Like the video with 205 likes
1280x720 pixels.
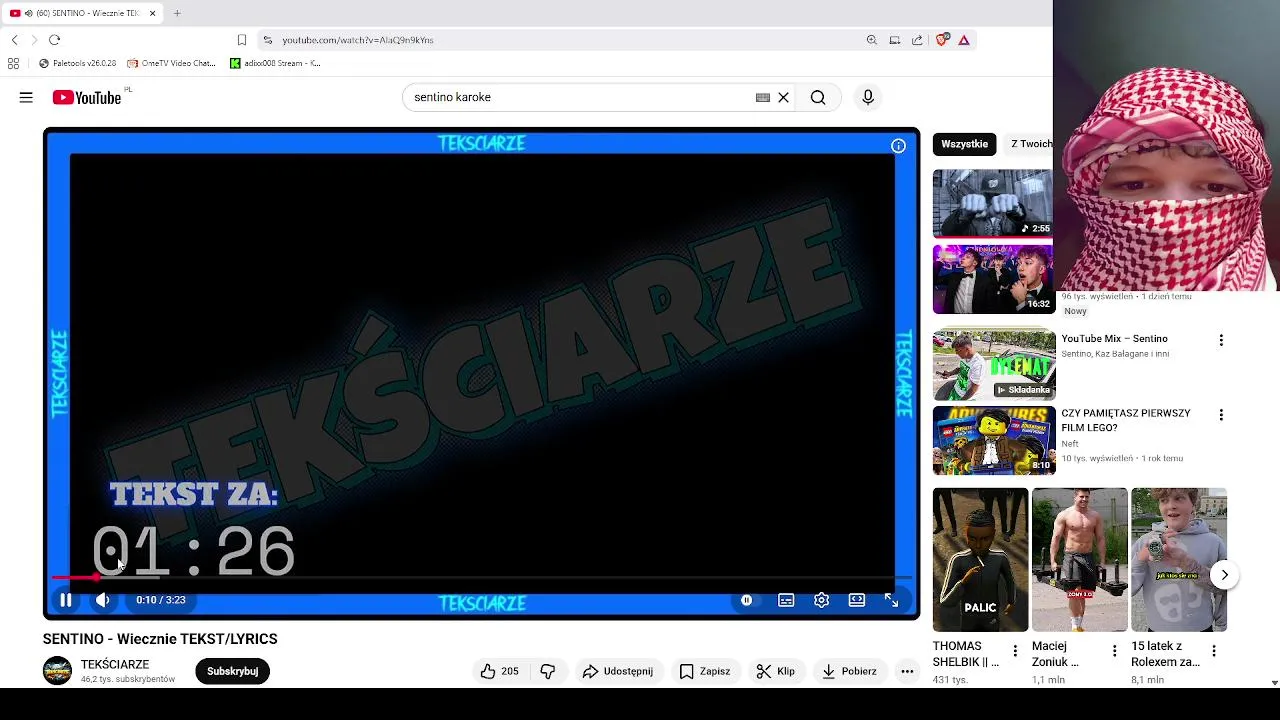point(499,671)
